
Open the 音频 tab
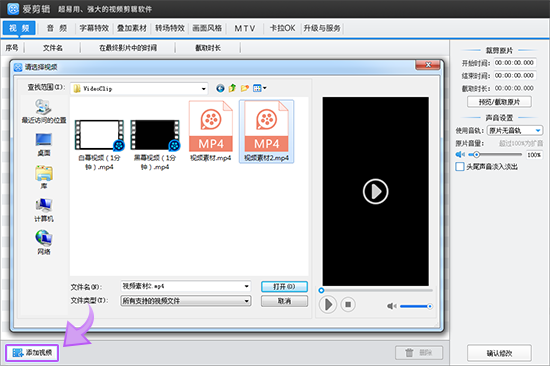pos(57,28)
